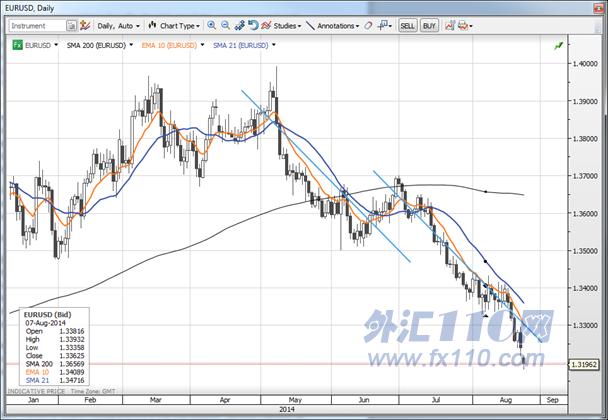Click the EURUSD, Daily window title
The width and height of the screenshot is (608, 420).
[29, 8]
